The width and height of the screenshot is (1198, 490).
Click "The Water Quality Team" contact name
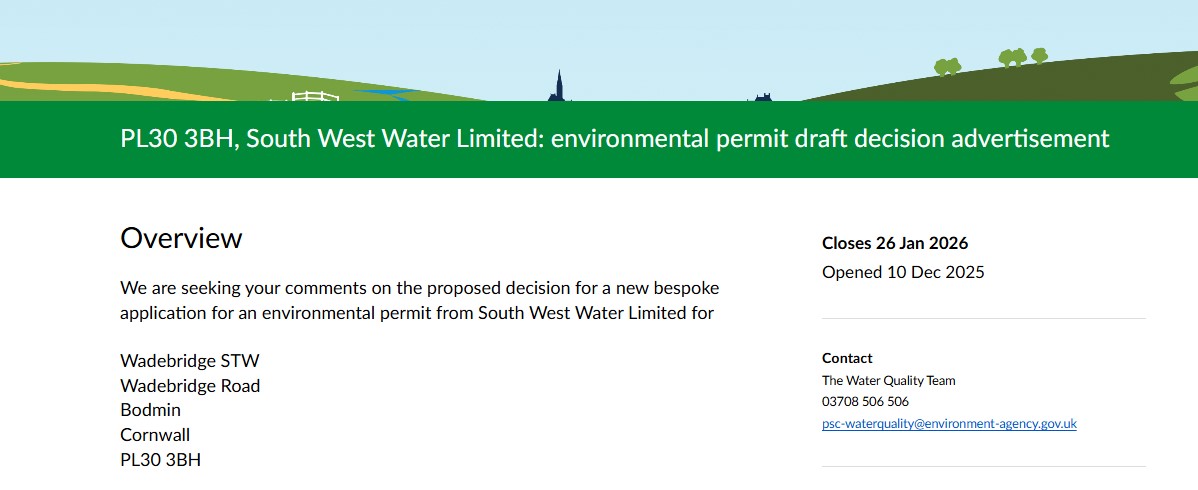click(888, 380)
